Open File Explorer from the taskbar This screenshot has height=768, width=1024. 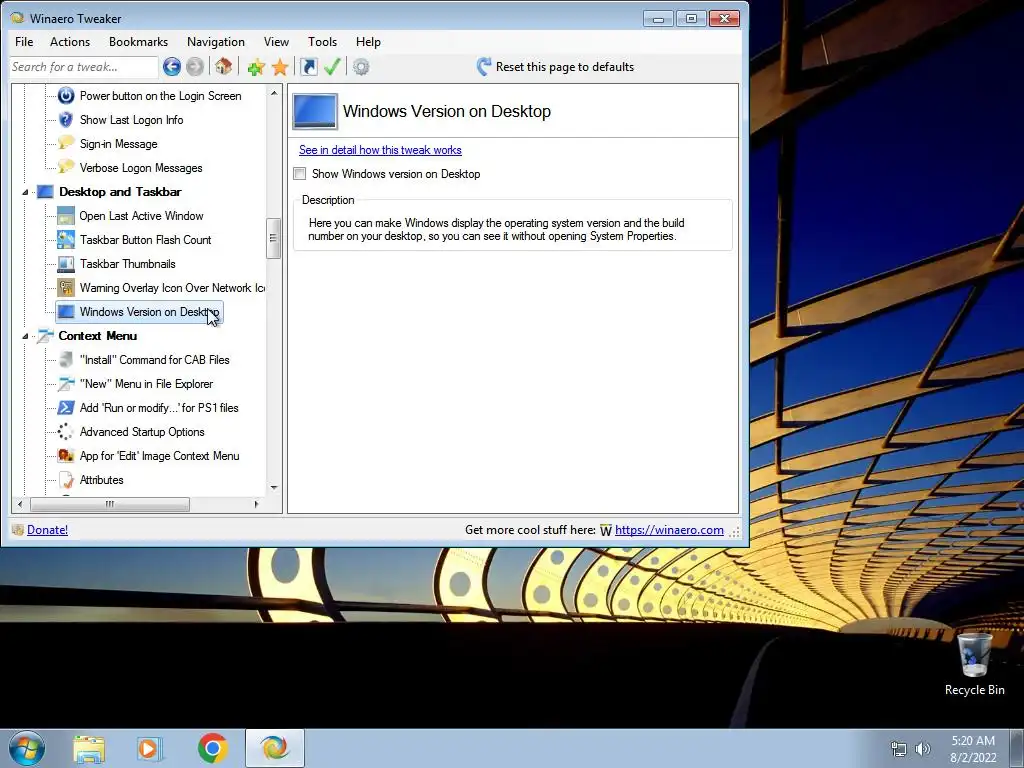[x=89, y=748]
